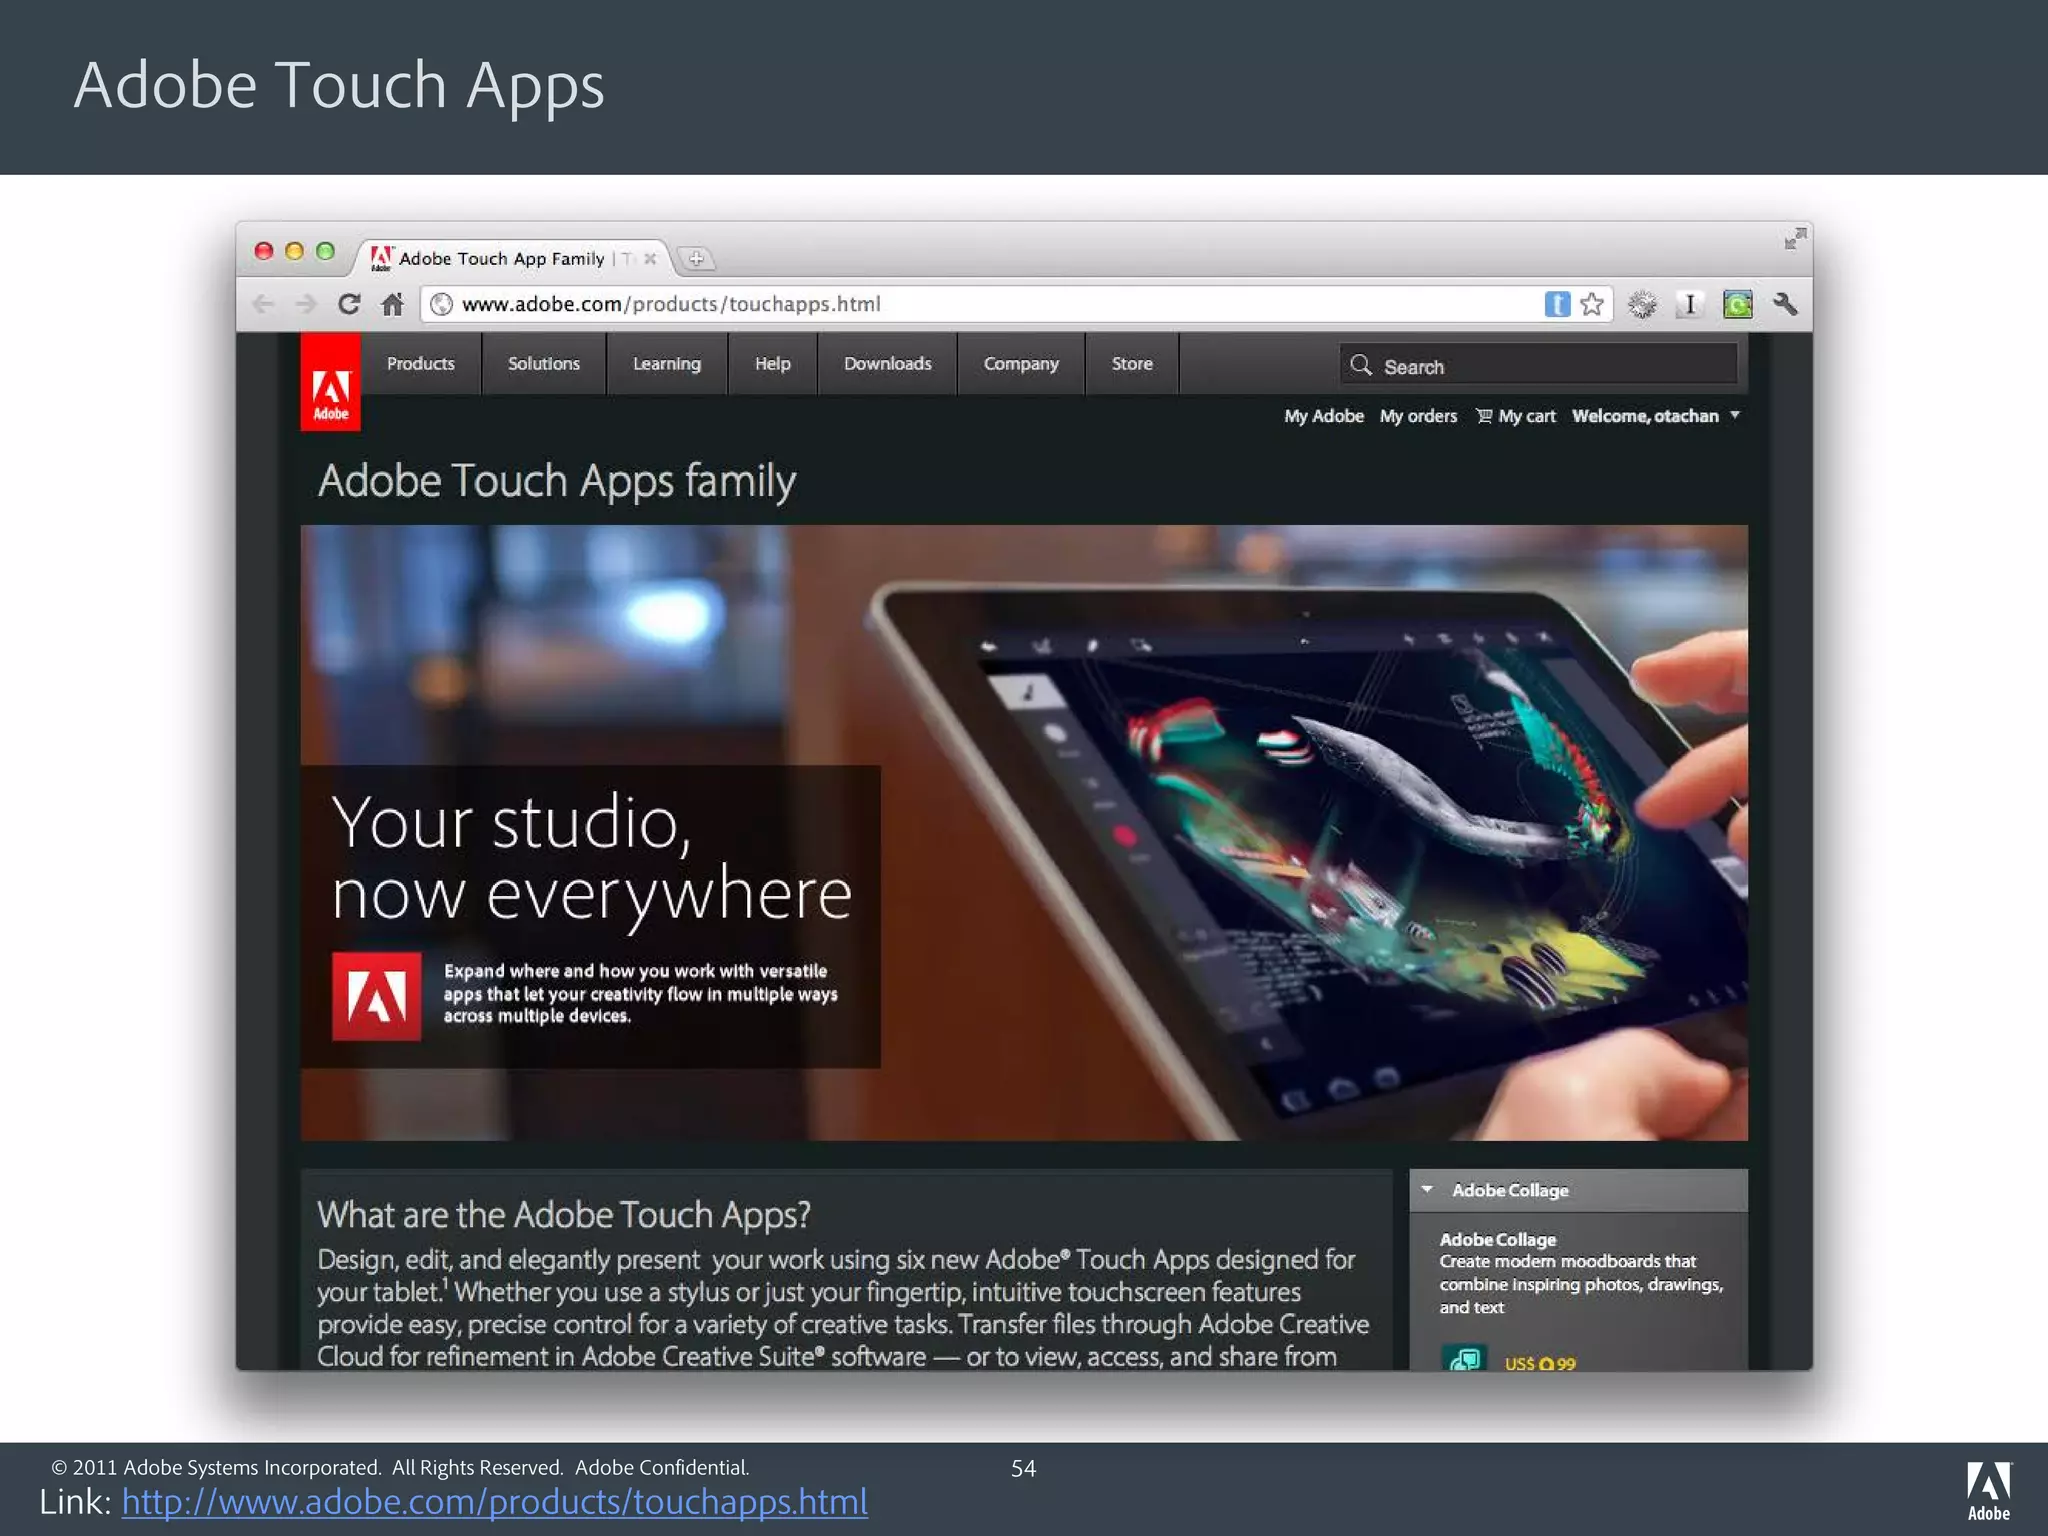Collapse the Adobe Collage panel arrow
The width and height of the screenshot is (2048, 1536).
(x=1427, y=1190)
